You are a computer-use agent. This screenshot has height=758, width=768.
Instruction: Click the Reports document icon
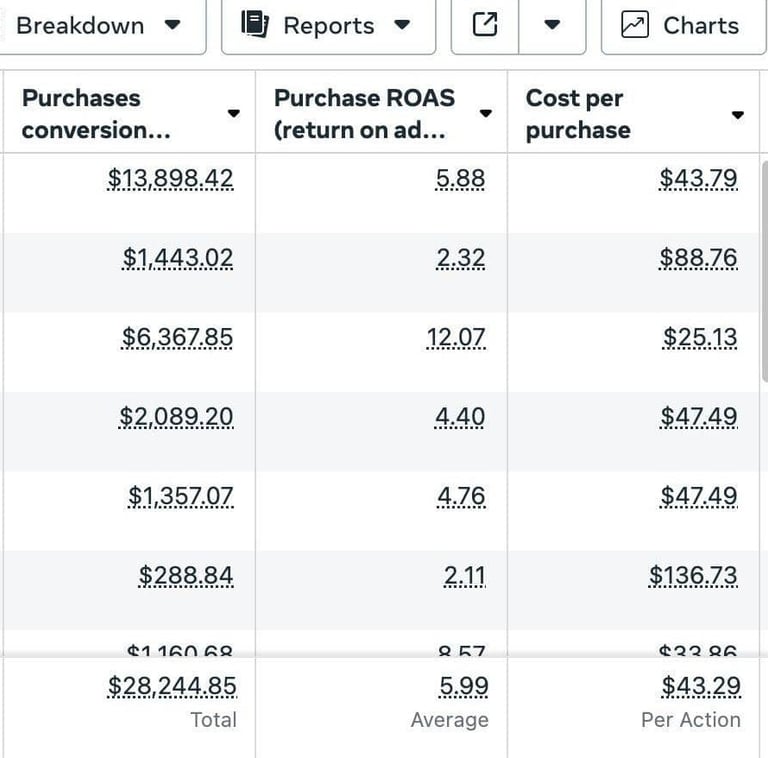[x=256, y=25]
